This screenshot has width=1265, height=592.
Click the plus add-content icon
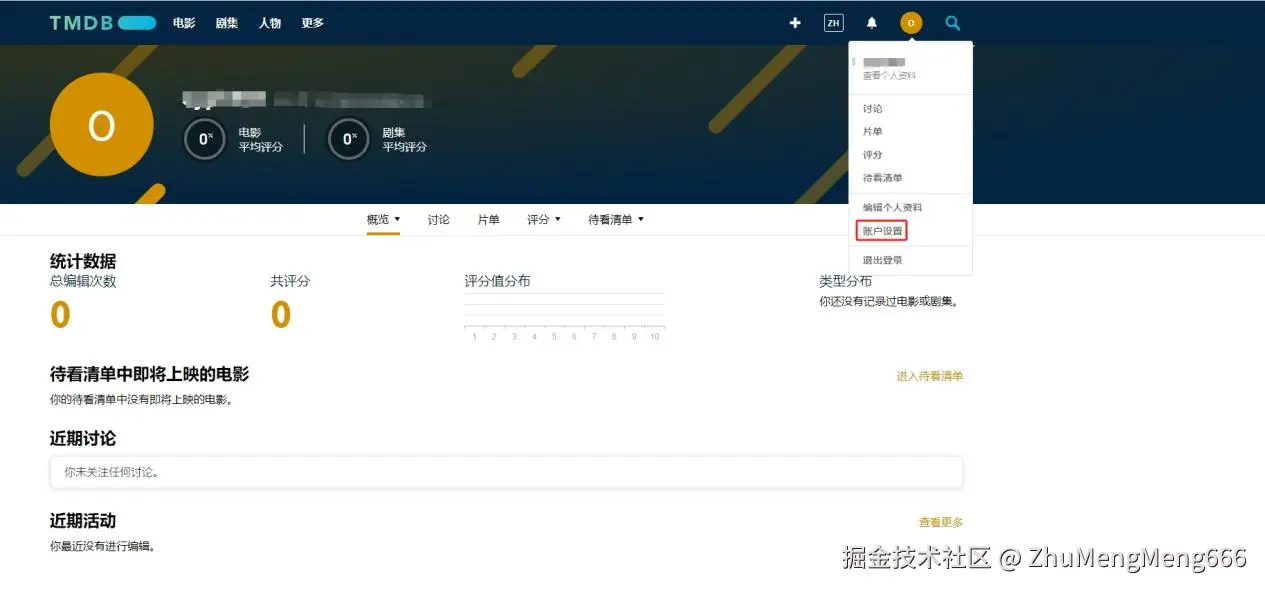[x=795, y=23]
